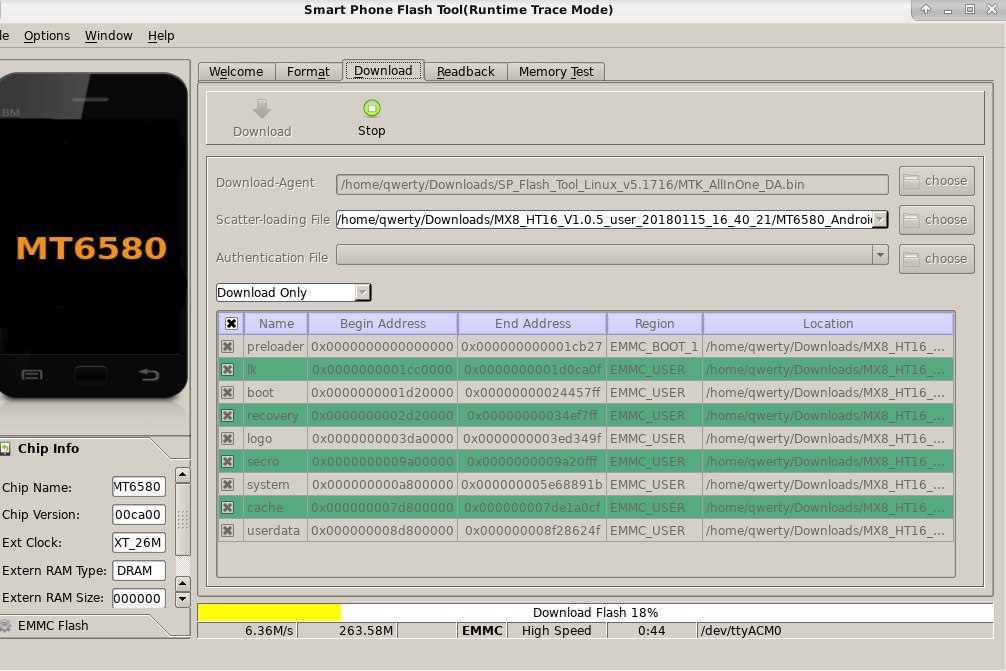Image resolution: width=1006 pixels, height=671 pixels.
Task: Click the Ext Clock XT_26M field
Action: 139,543
